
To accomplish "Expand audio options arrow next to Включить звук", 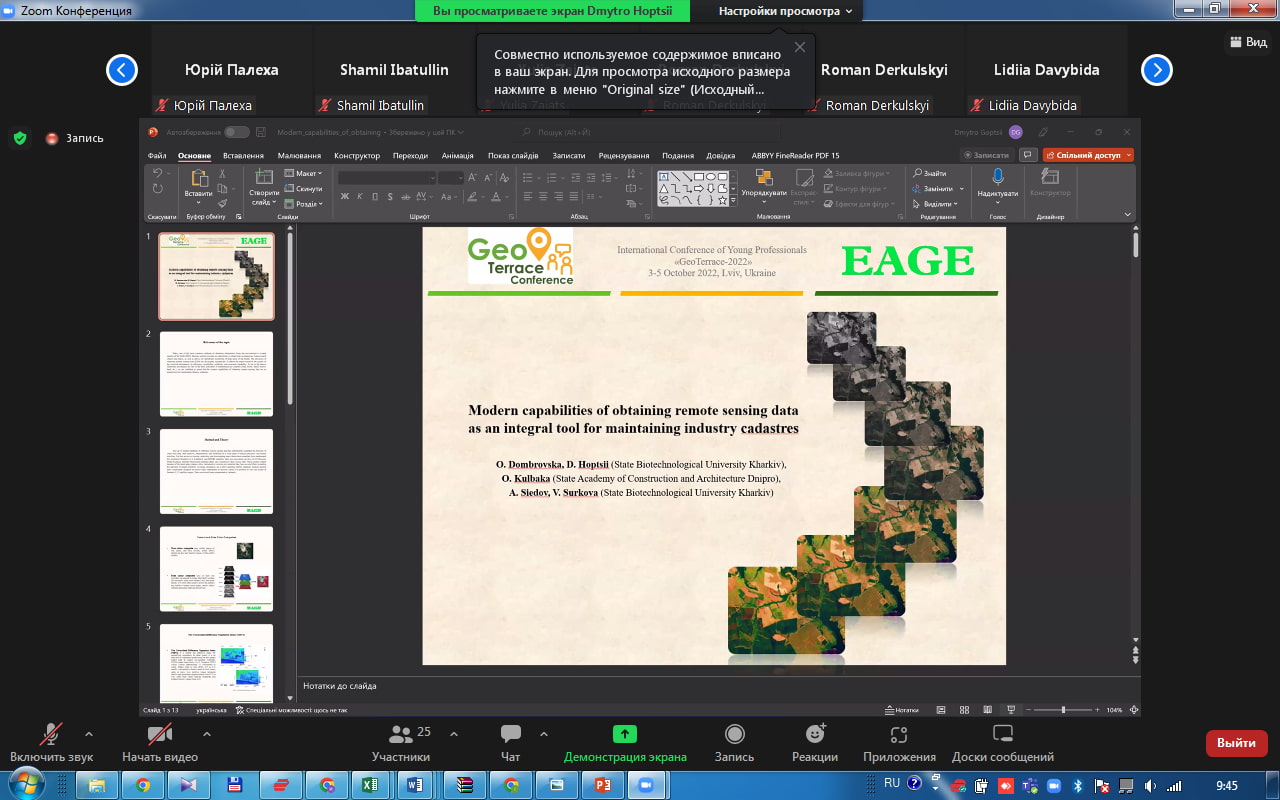I will (89, 734).
